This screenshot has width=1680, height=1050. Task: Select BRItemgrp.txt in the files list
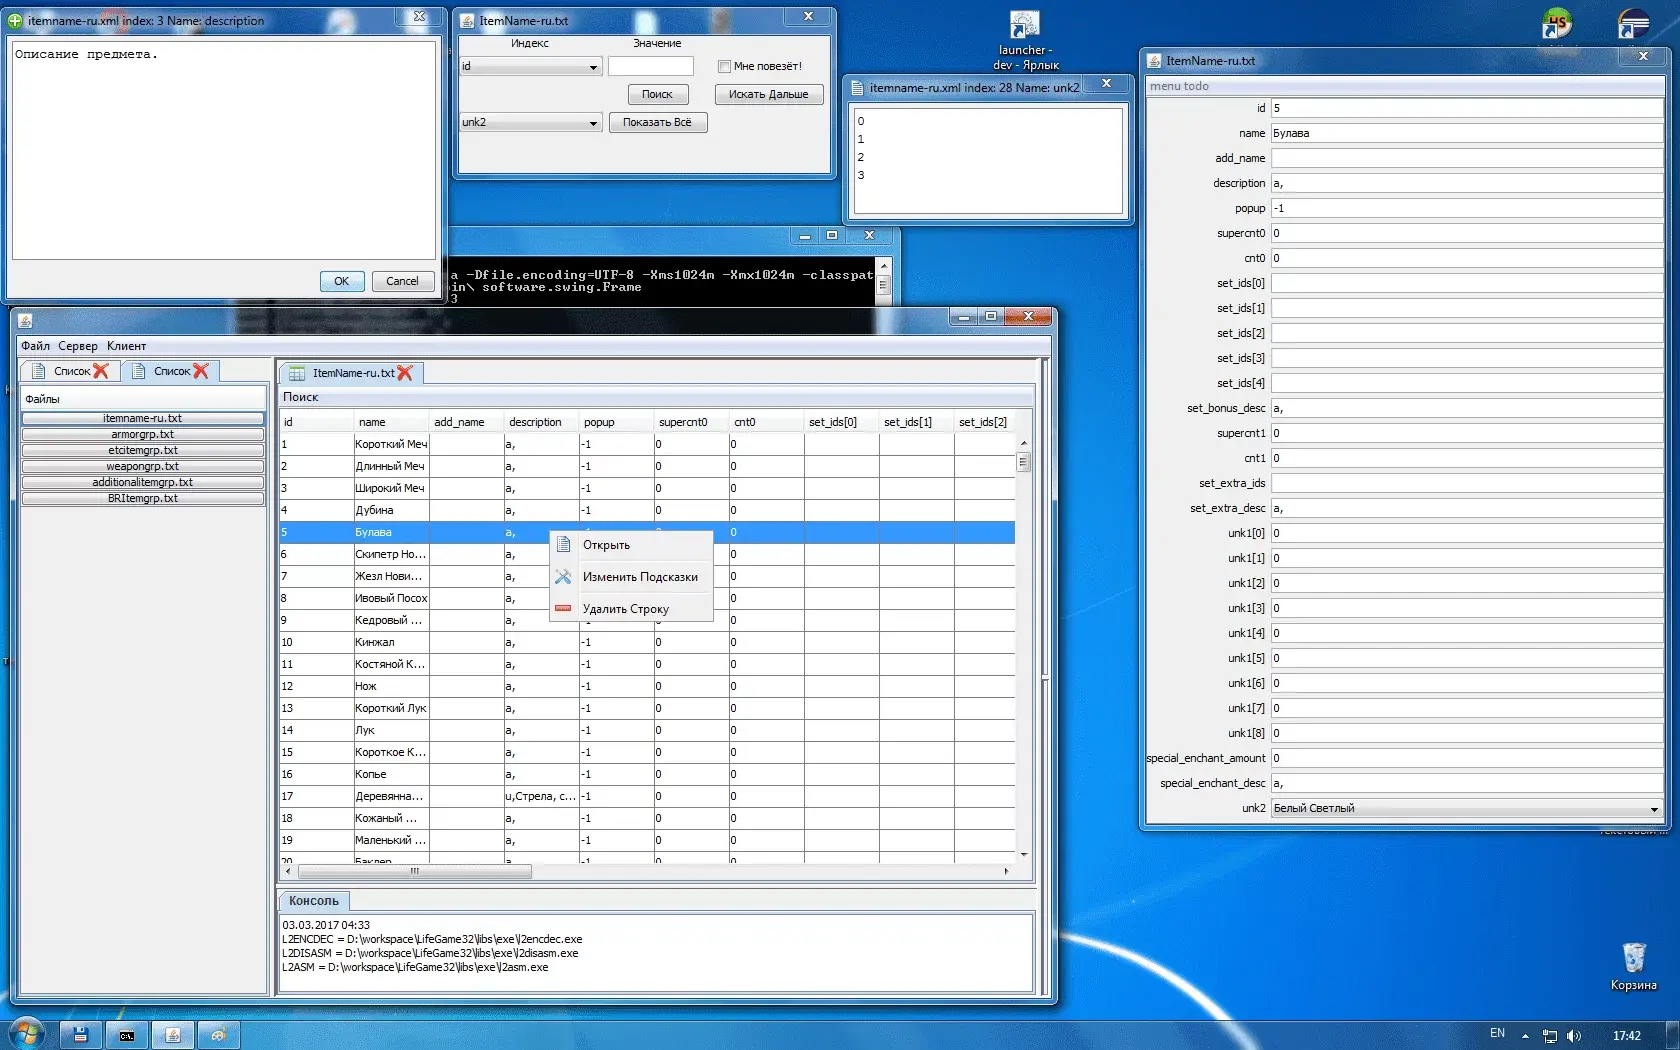pyautogui.click(x=142, y=498)
